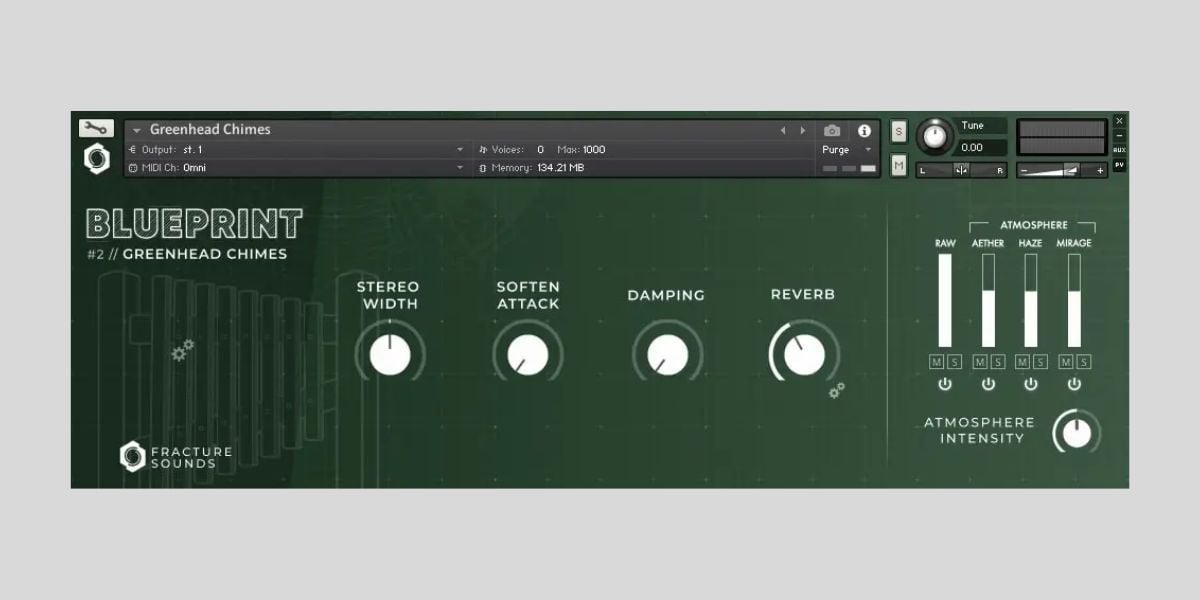The width and height of the screenshot is (1200, 600).
Task: Show instrument info with the i icon
Action: pyautogui.click(x=864, y=130)
